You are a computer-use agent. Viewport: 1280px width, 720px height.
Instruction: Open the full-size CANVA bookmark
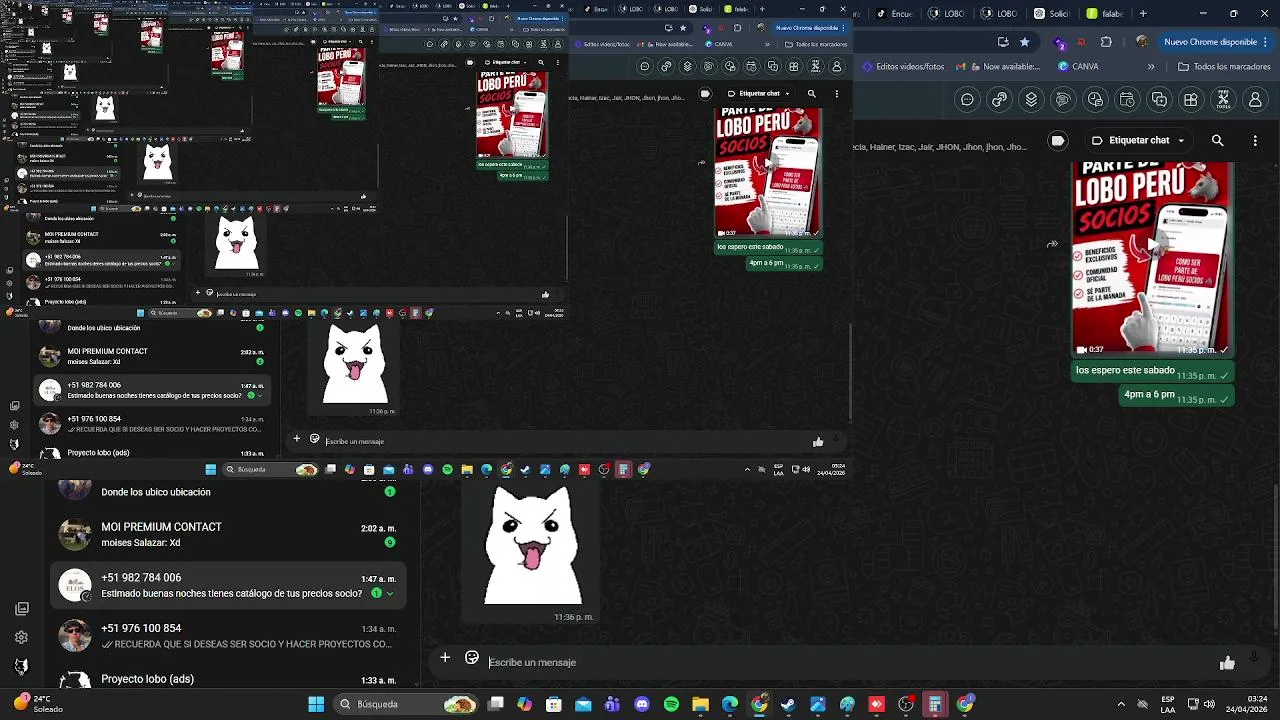1077,67
